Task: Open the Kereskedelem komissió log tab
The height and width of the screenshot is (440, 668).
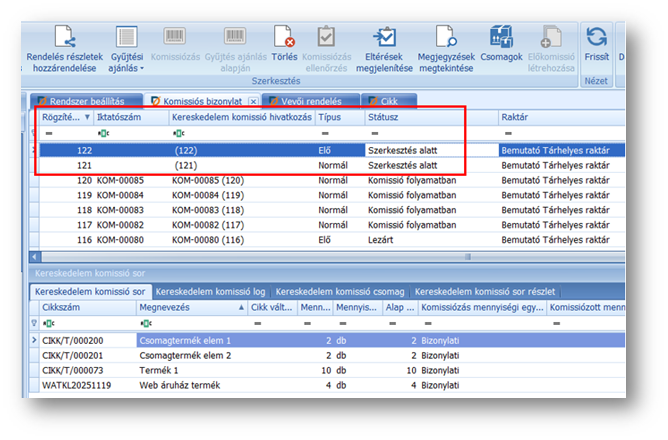Action: point(211,291)
